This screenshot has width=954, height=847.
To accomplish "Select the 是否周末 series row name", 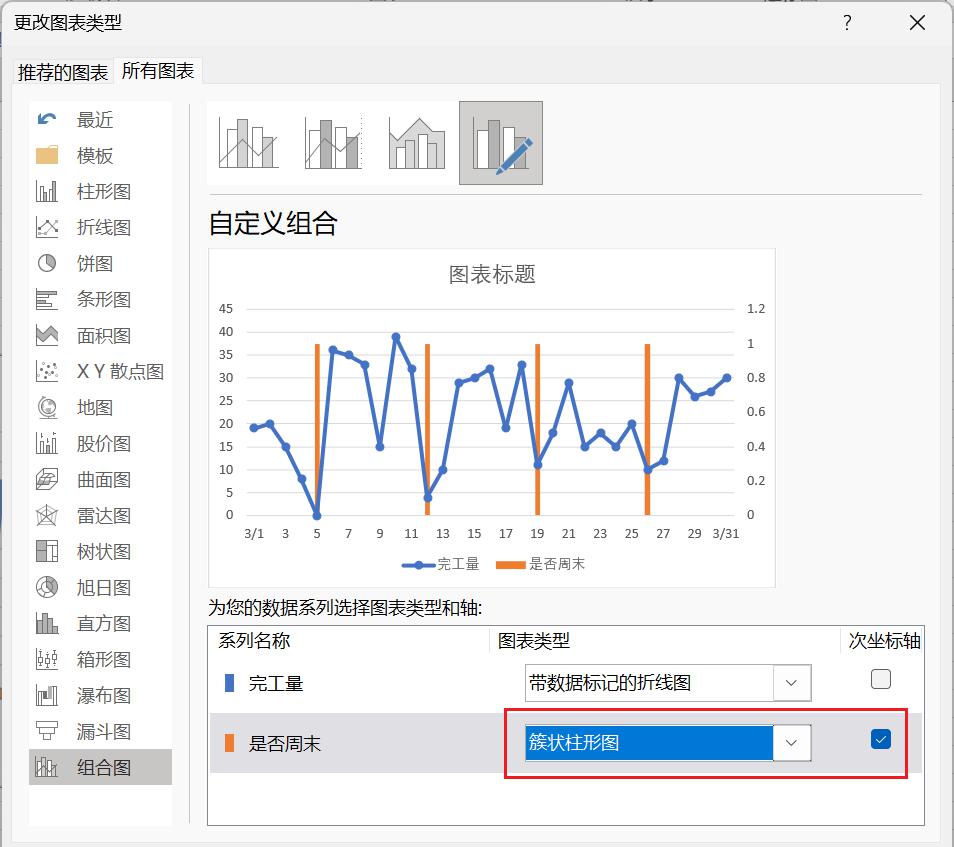I will pyautogui.click(x=284, y=744).
